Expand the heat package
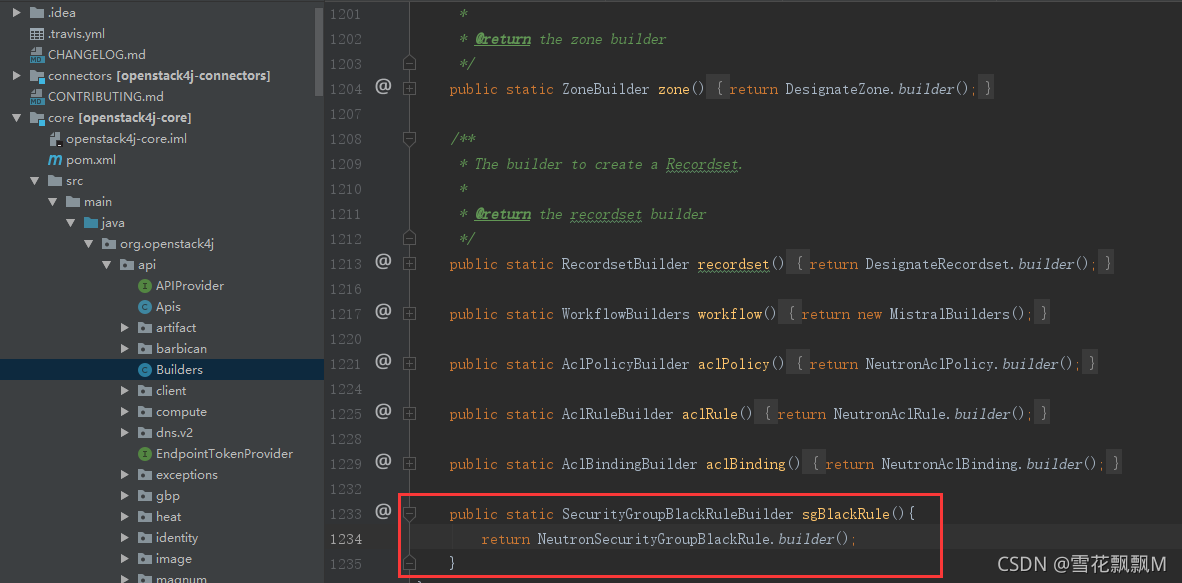The image size is (1182, 583). (x=125, y=517)
